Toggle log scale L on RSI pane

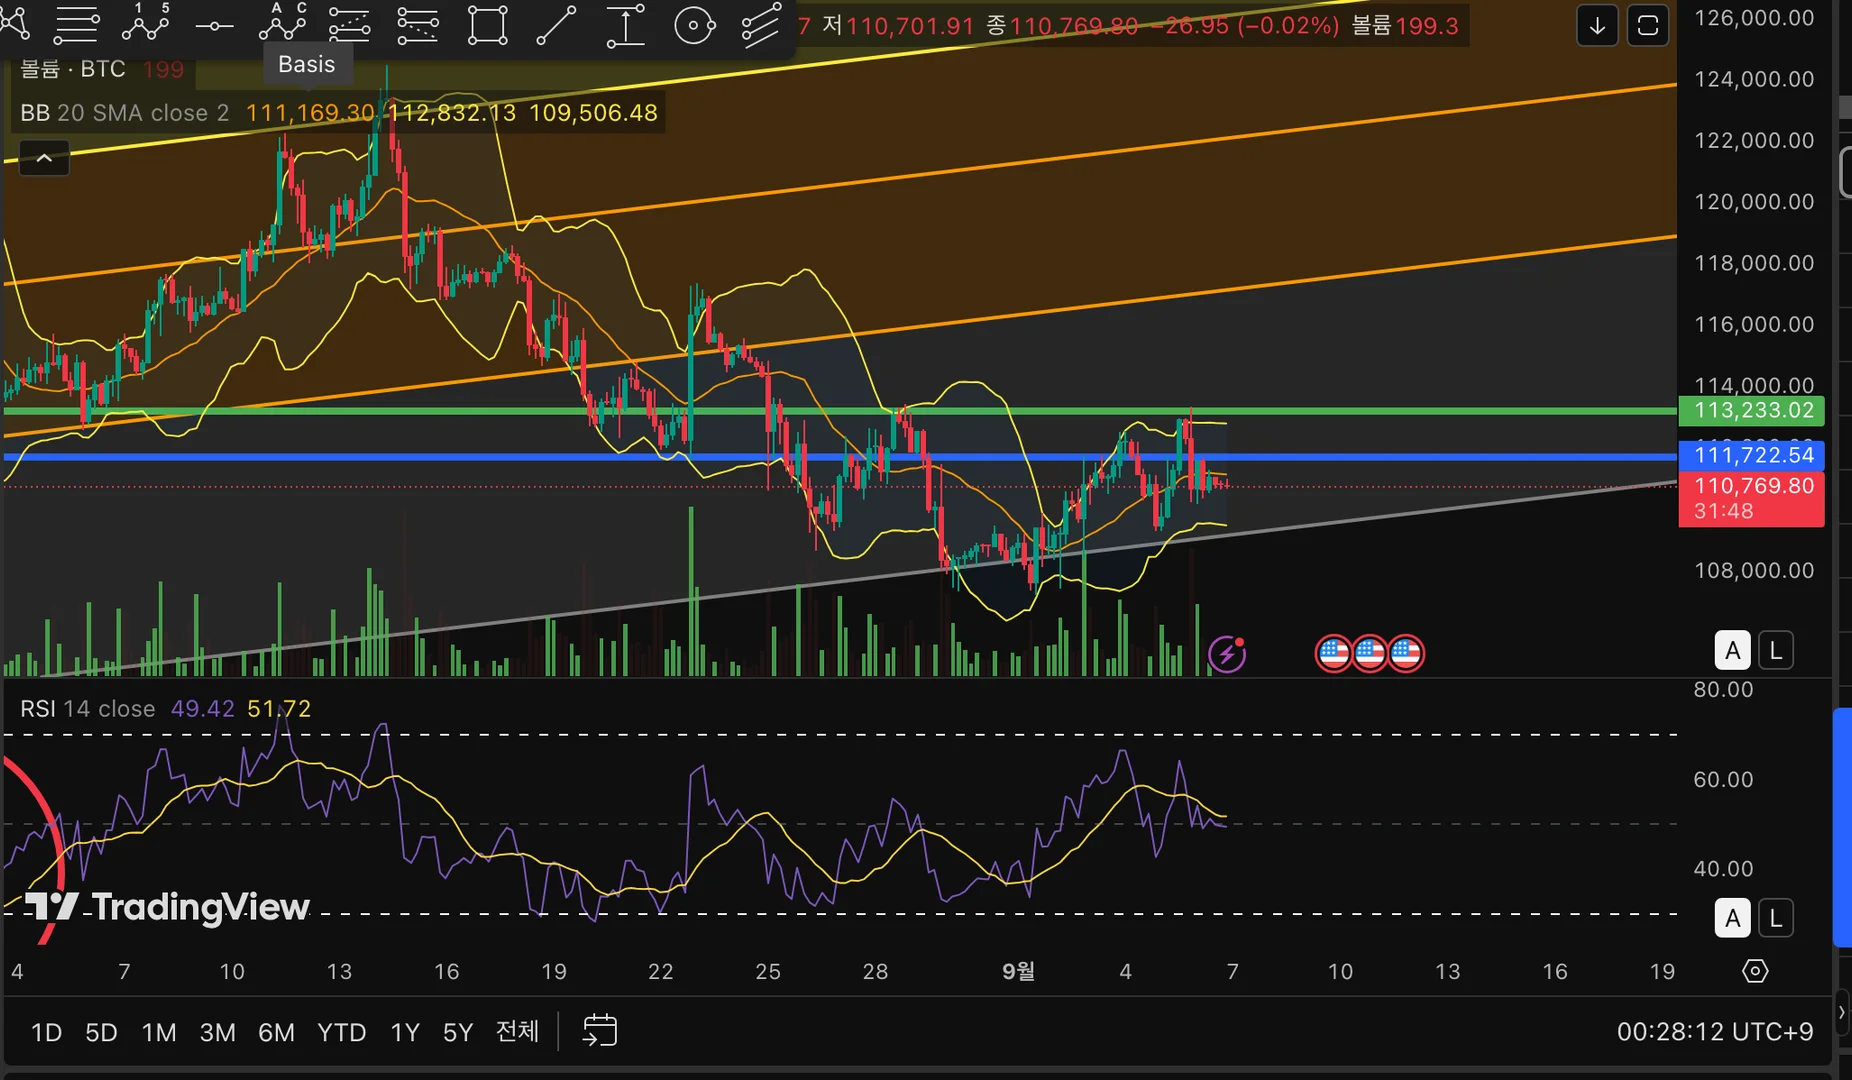click(1776, 918)
